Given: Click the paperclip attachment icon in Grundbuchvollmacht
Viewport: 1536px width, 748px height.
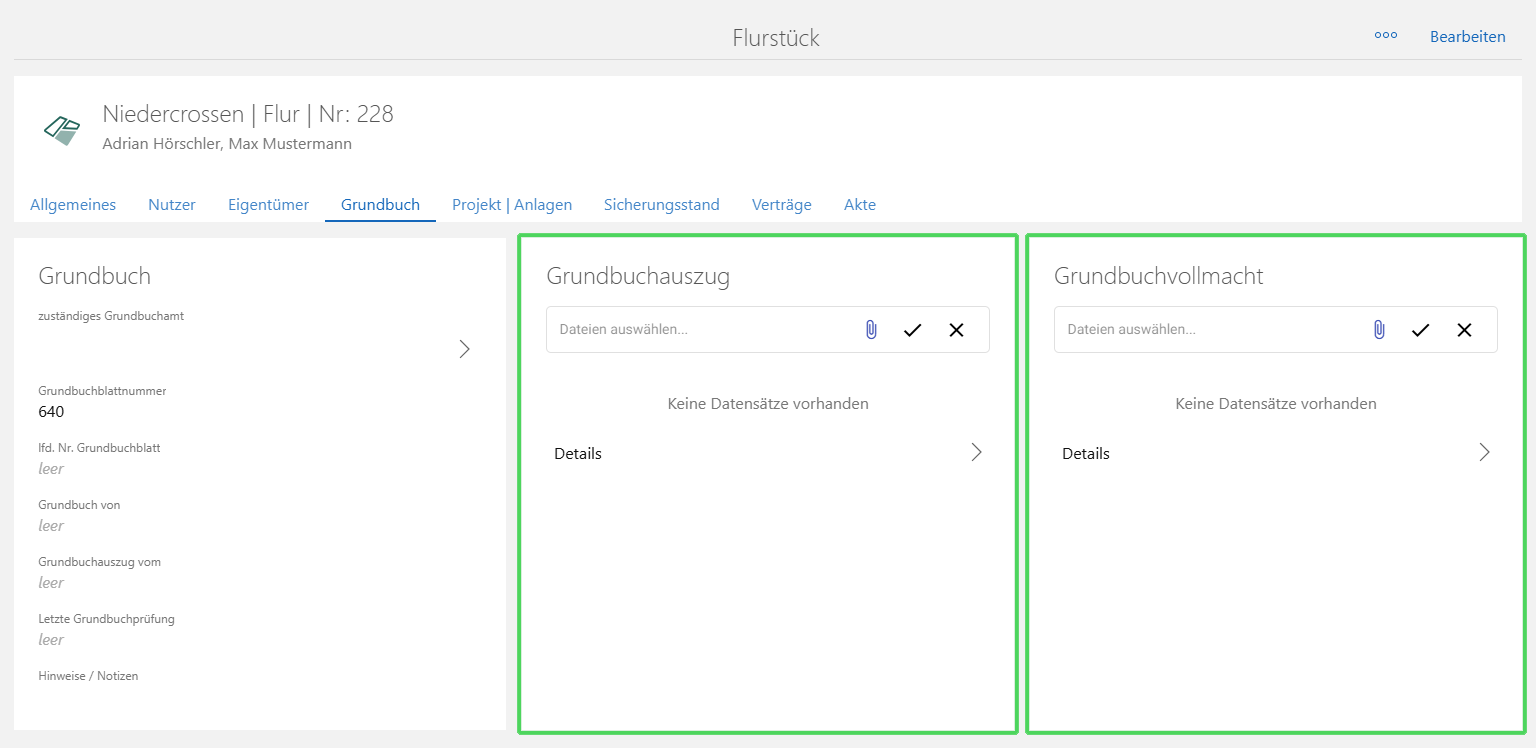Looking at the screenshot, I should (1379, 329).
